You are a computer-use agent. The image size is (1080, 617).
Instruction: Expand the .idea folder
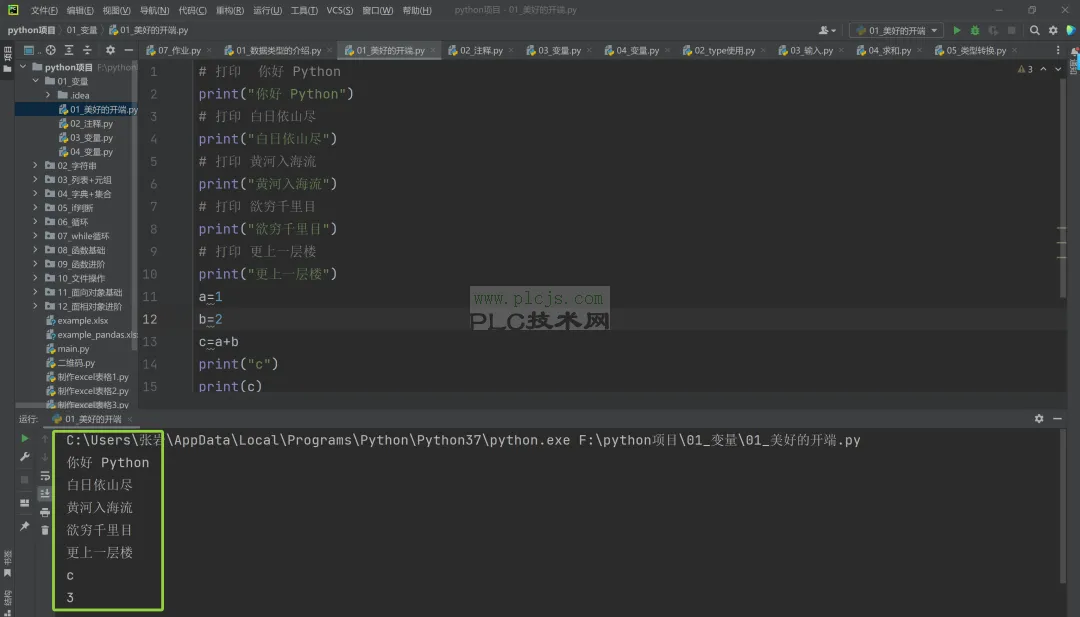(x=48, y=95)
